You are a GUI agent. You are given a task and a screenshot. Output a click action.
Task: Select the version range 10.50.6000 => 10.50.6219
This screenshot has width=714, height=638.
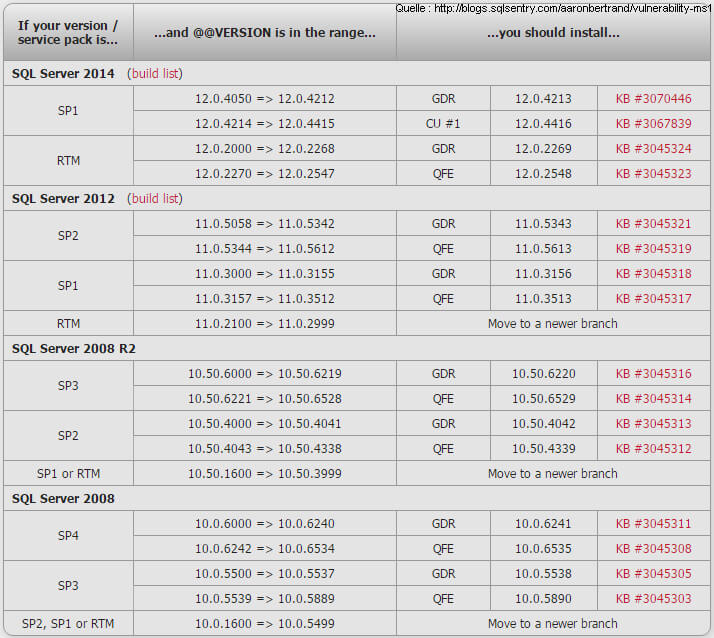click(x=265, y=374)
